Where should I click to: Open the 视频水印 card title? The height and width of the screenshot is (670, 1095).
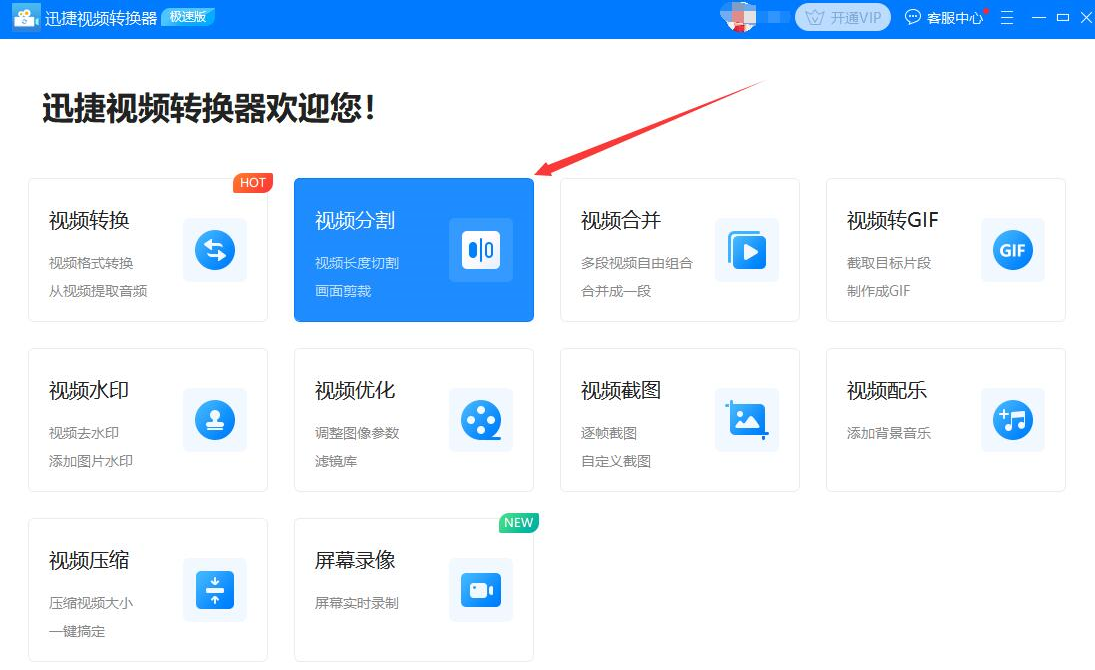(89, 390)
